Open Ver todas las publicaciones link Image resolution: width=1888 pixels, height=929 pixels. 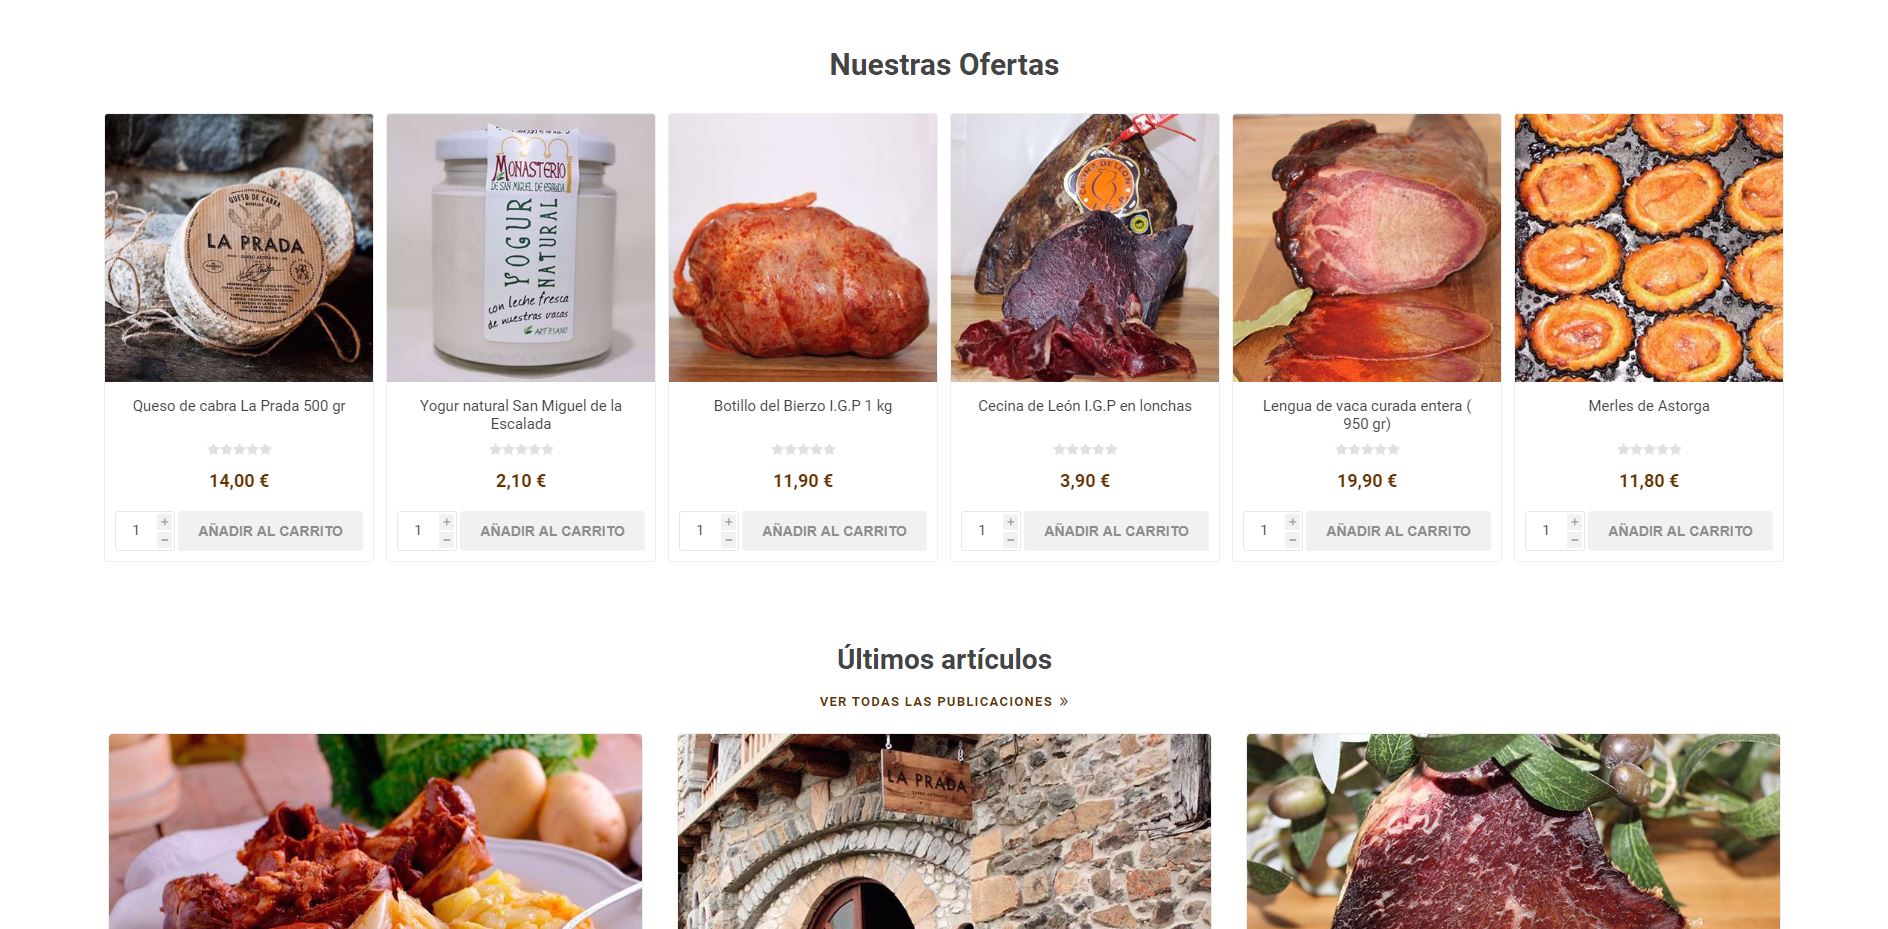tap(944, 702)
